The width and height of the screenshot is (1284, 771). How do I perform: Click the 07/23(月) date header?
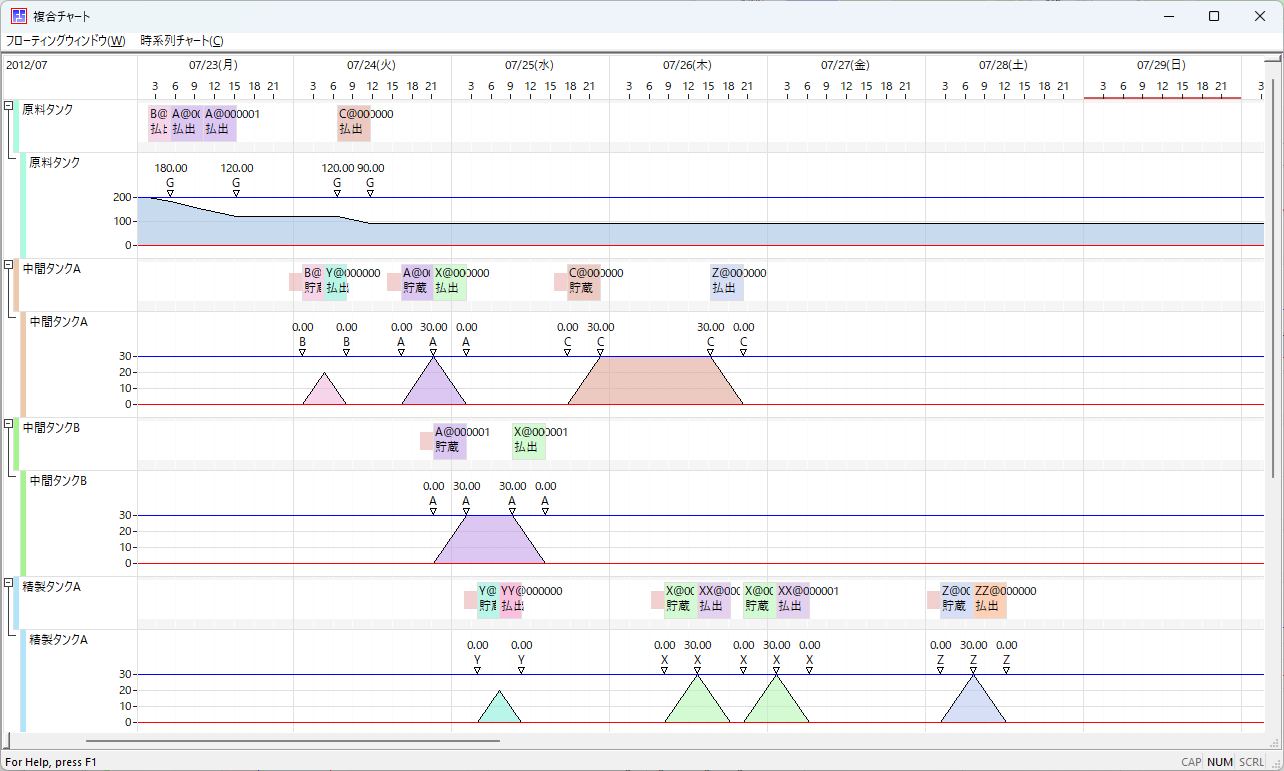[x=213, y=65]
